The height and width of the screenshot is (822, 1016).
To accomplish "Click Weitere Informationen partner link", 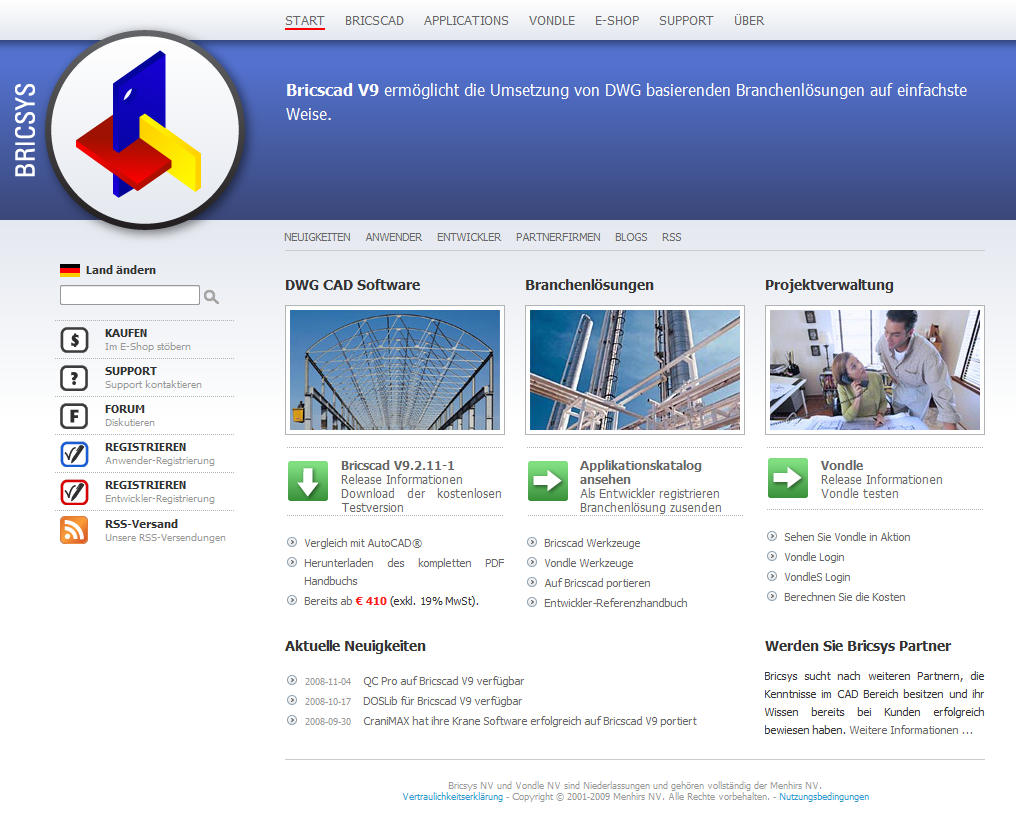I will coord(911,730).
